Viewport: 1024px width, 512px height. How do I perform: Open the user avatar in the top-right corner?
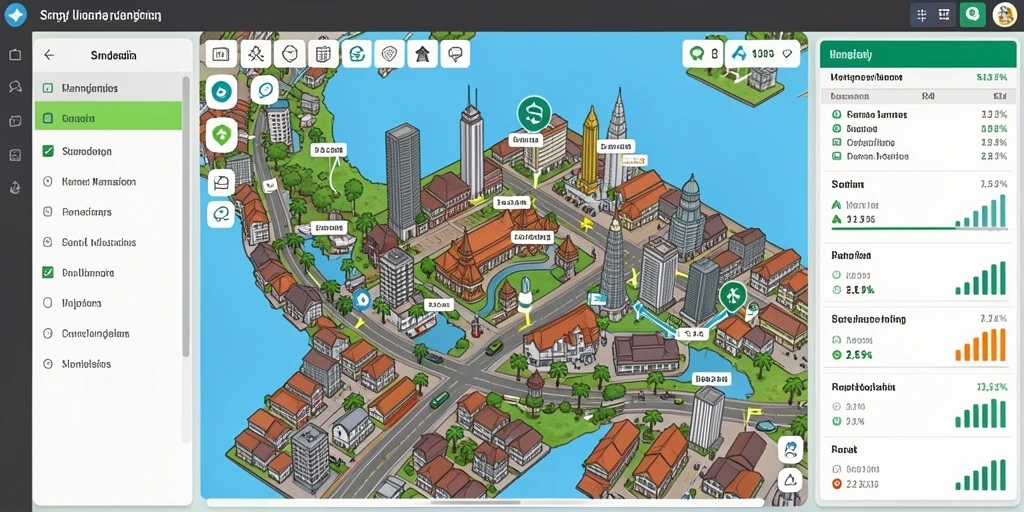click(x=1004, y=15)
